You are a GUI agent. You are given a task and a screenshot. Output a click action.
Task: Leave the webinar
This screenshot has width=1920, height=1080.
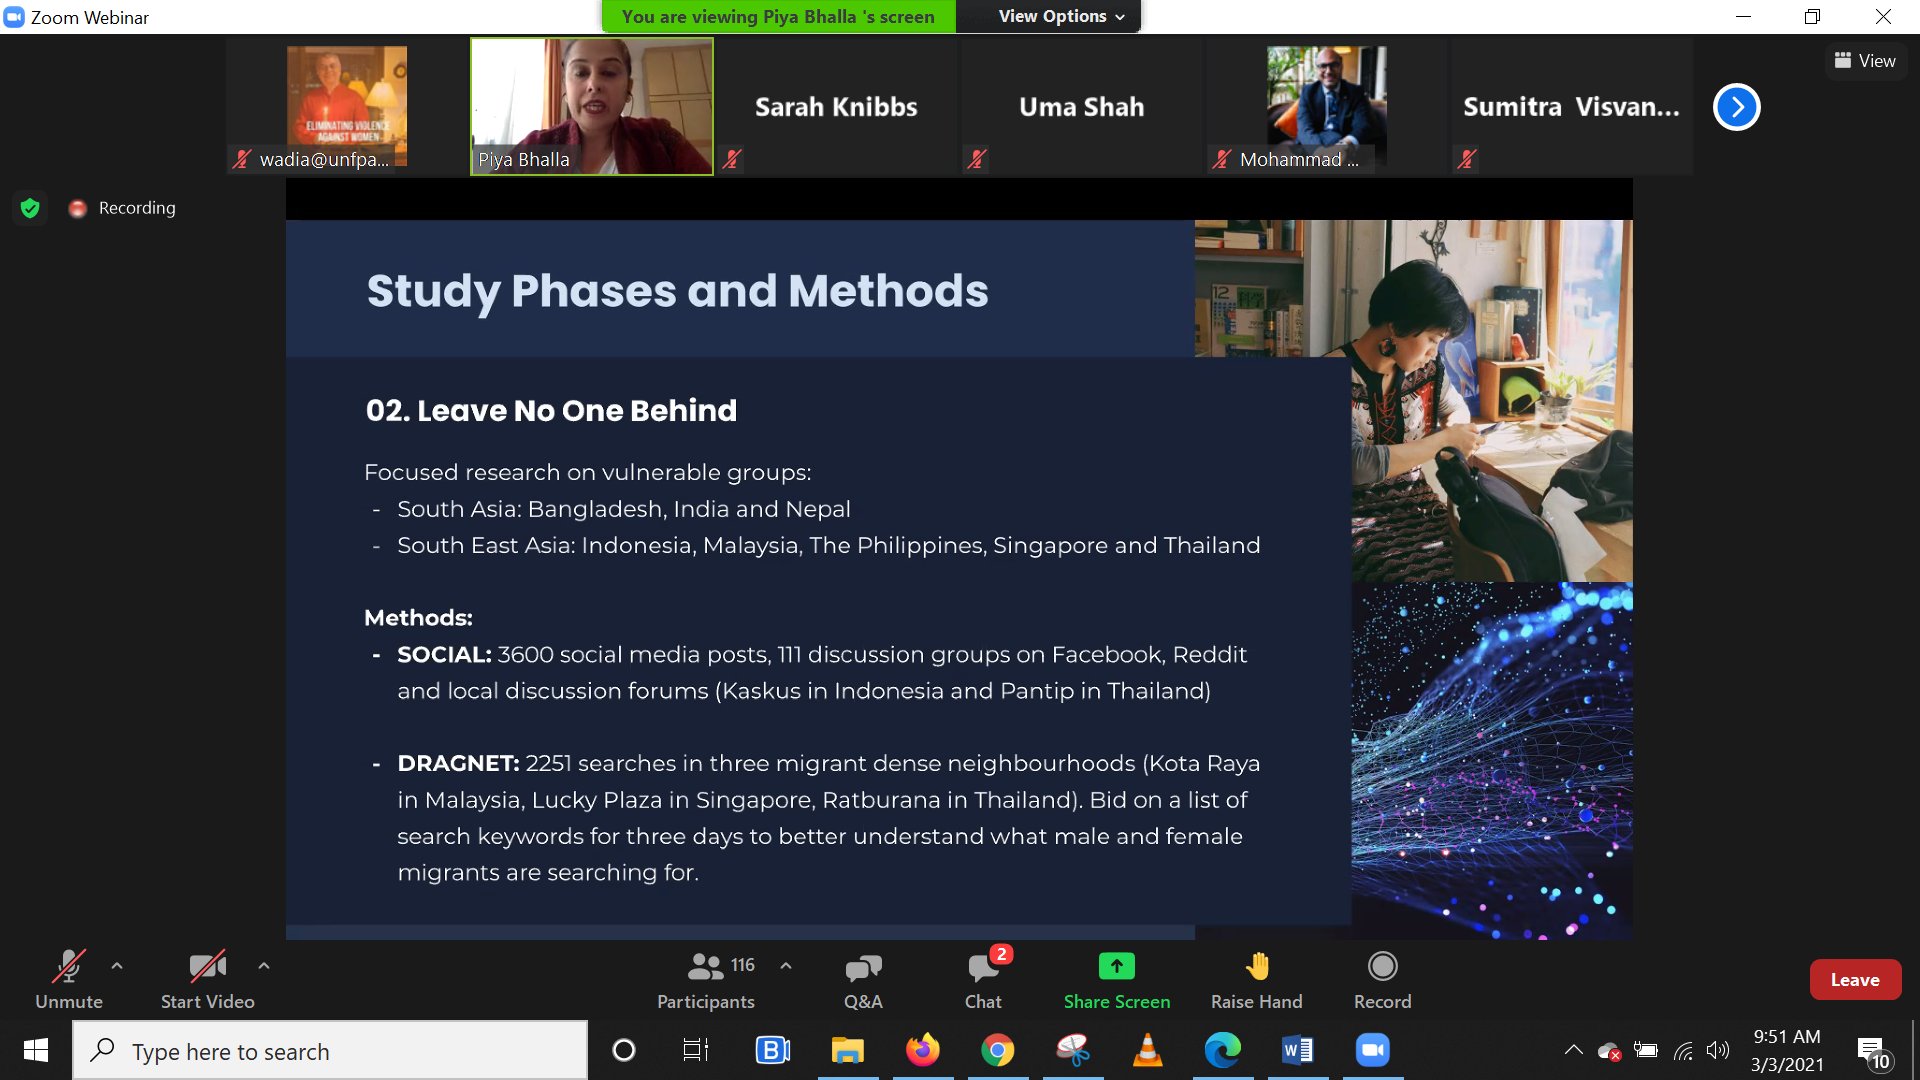pyautogui.click(x=1854, y=980)
